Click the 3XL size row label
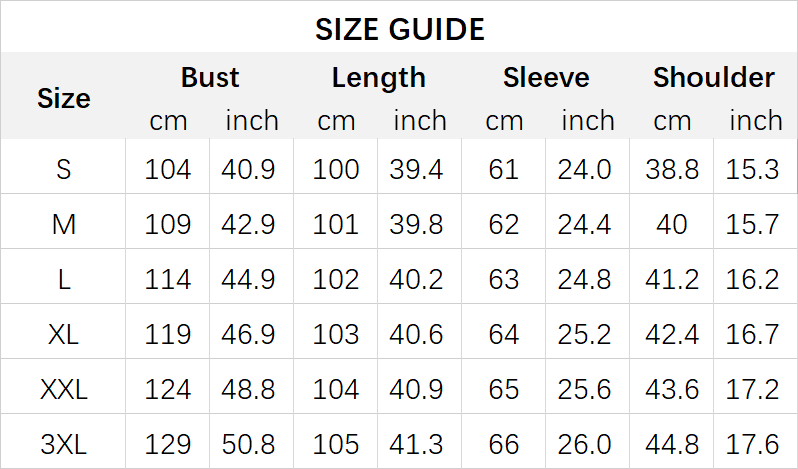Image resolution: width=798 pixels, height=469 pixels. (x=64, y=444)
